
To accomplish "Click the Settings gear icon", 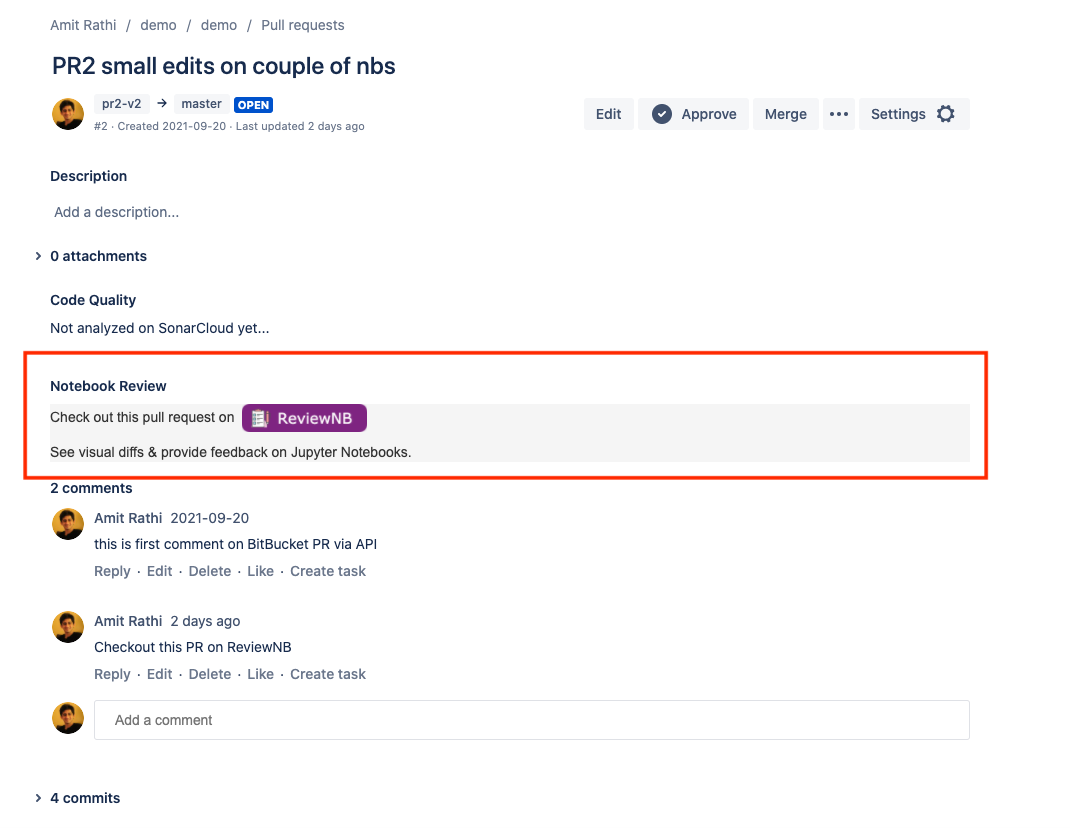I will [x=945, y=114].
